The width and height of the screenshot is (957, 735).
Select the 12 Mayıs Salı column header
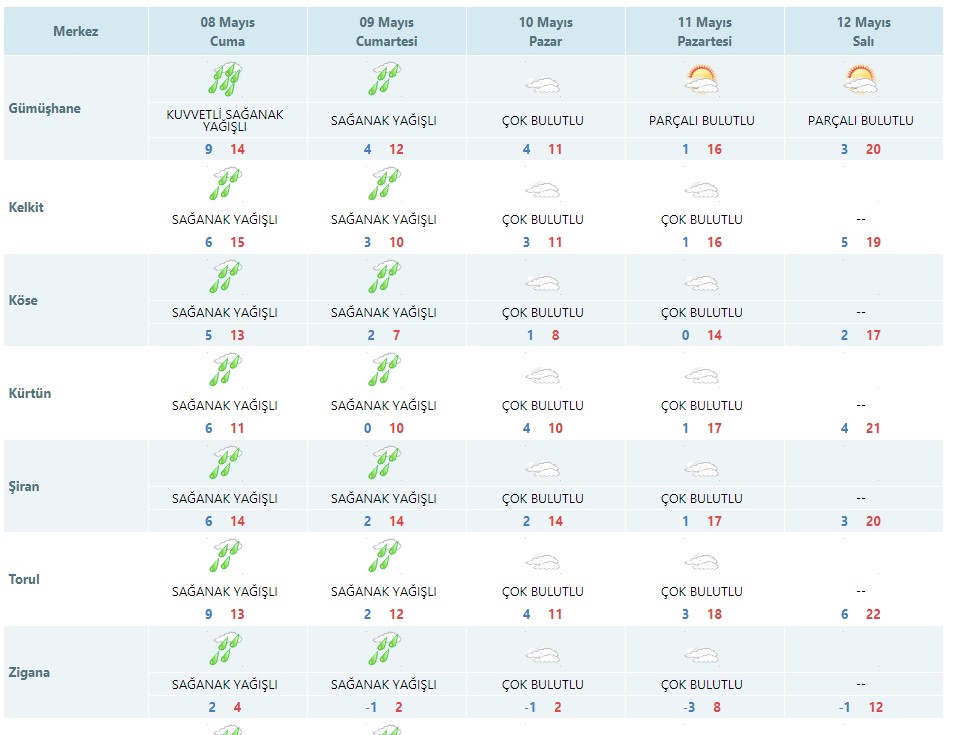click(x=863, y=32)
